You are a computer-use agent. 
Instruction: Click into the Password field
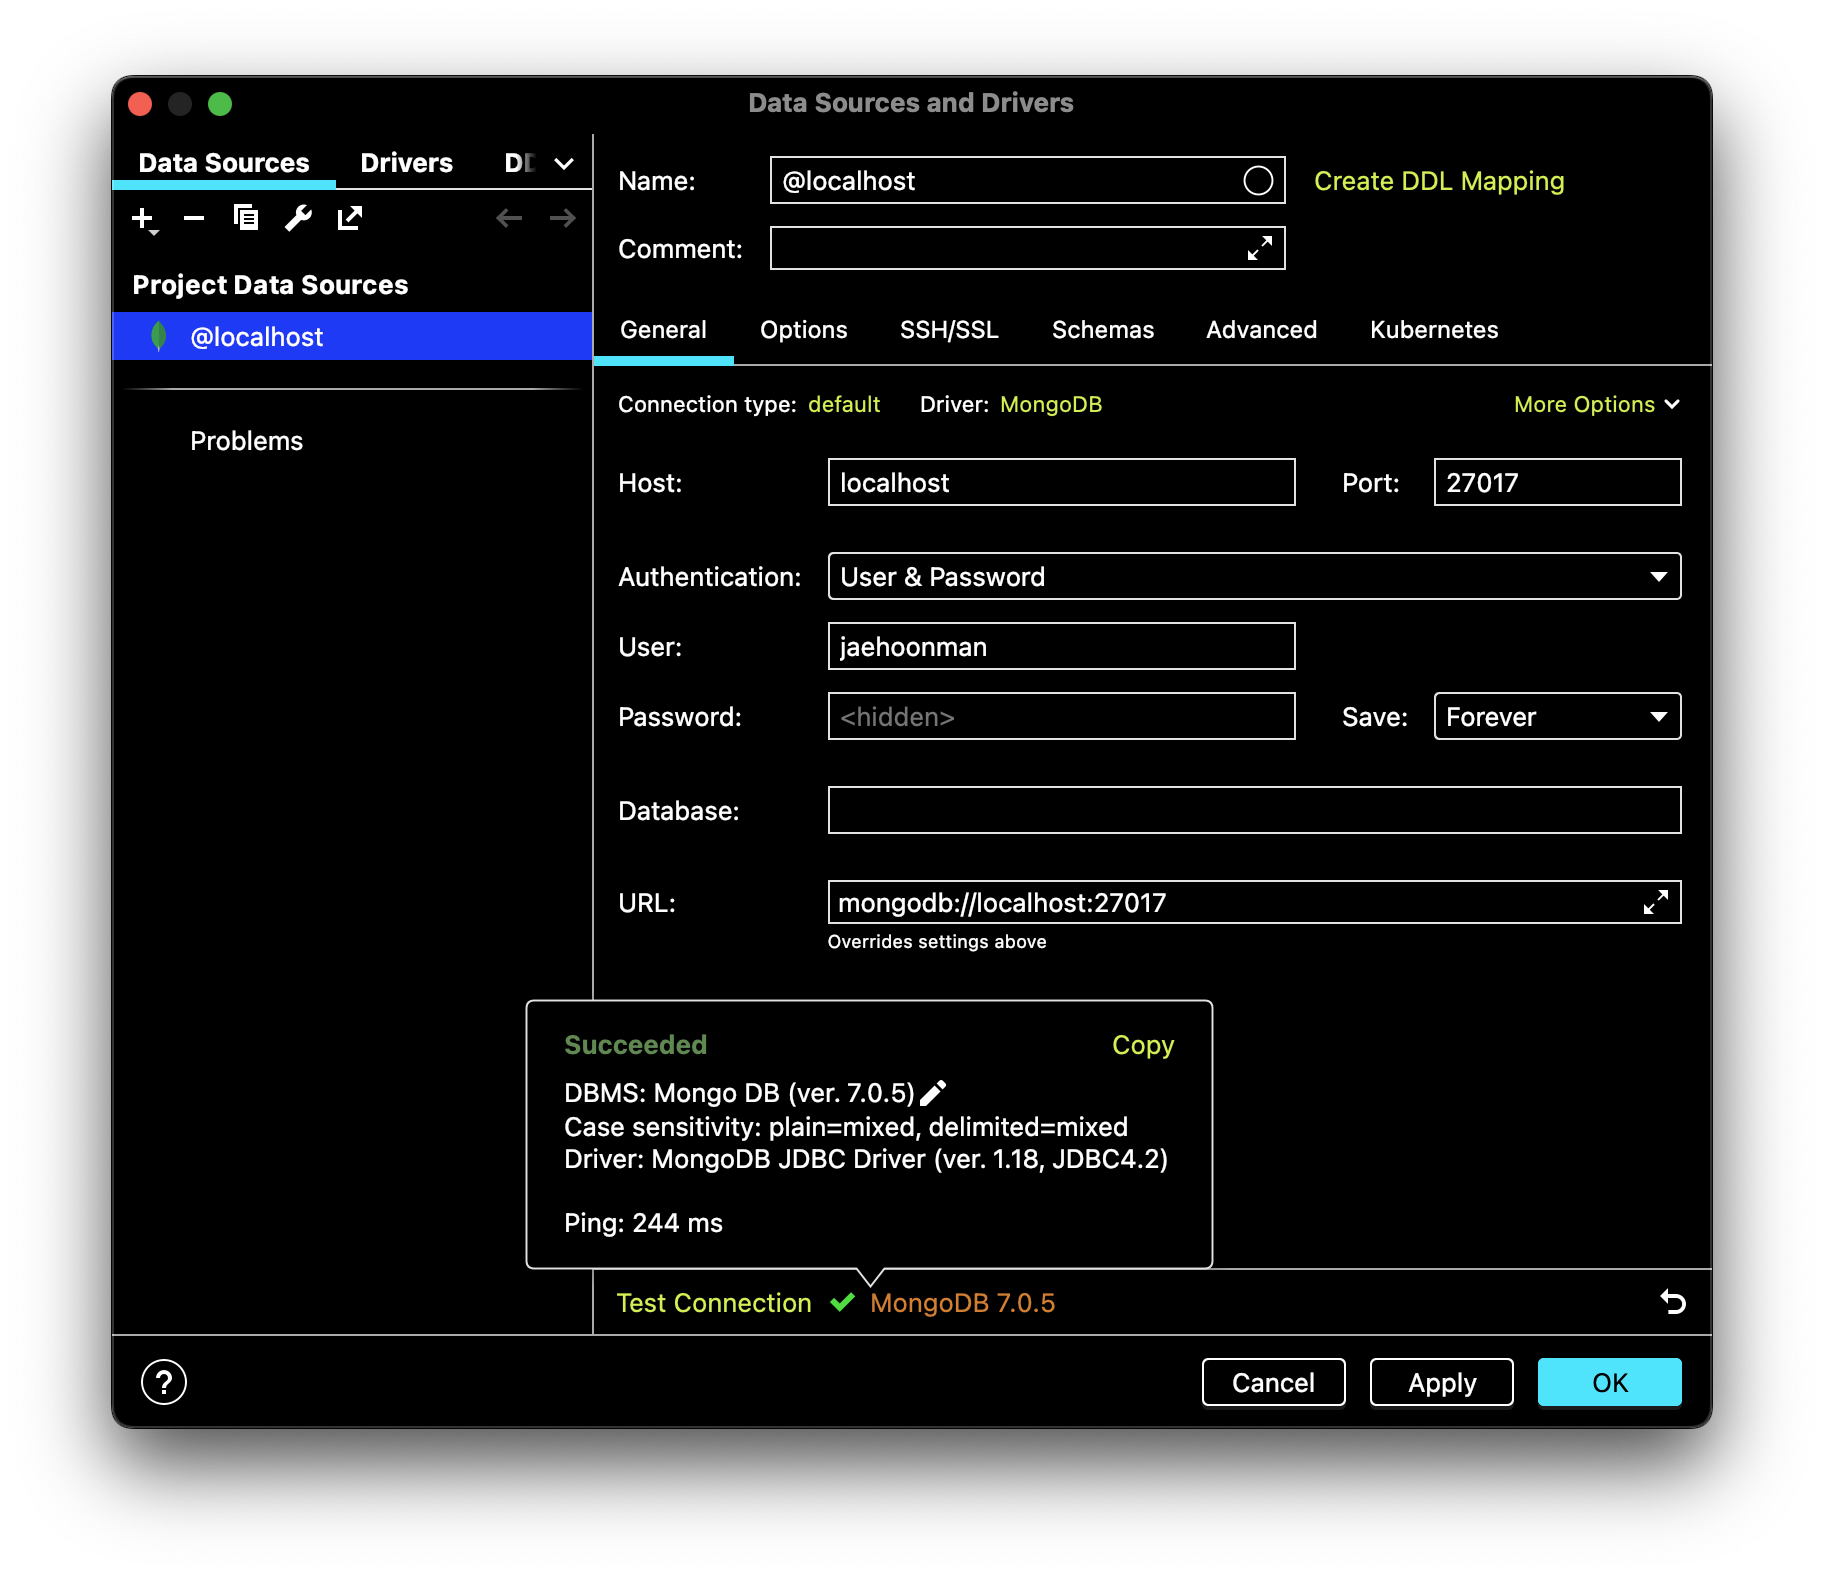point(1061,716)
